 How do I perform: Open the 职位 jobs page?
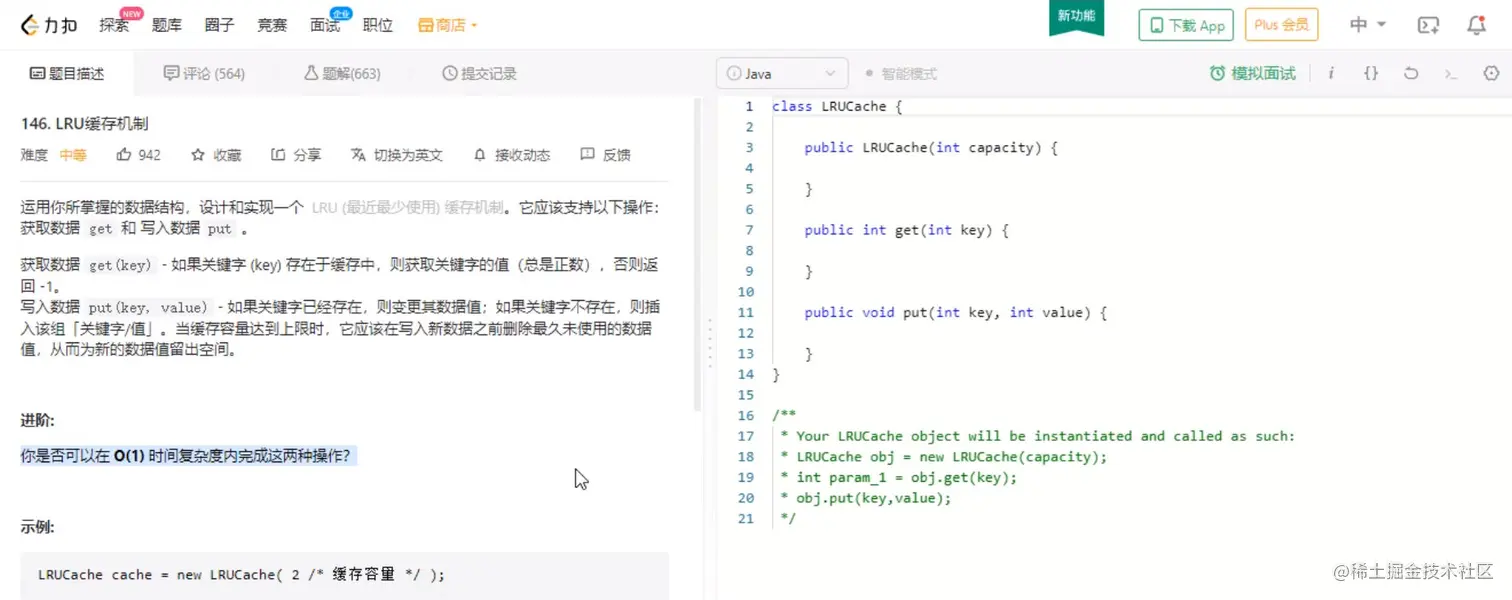click(377, 25)
